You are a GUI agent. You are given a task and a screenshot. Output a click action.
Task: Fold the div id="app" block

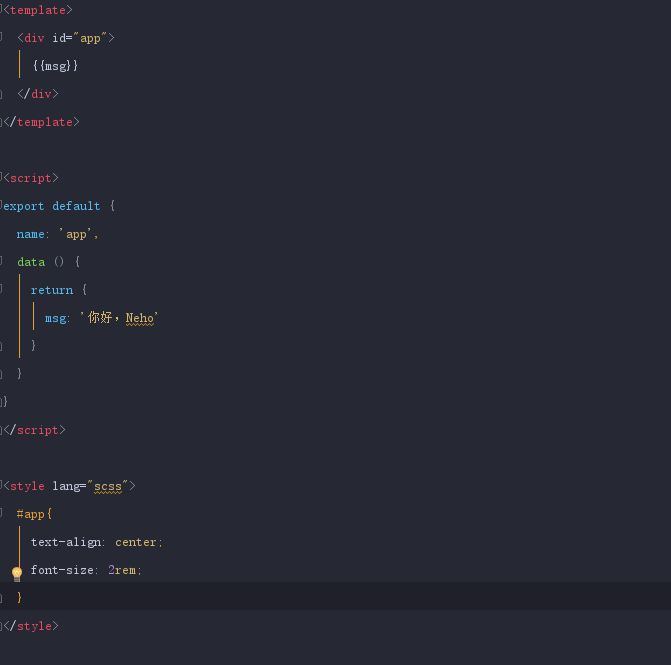coord(3,38)
